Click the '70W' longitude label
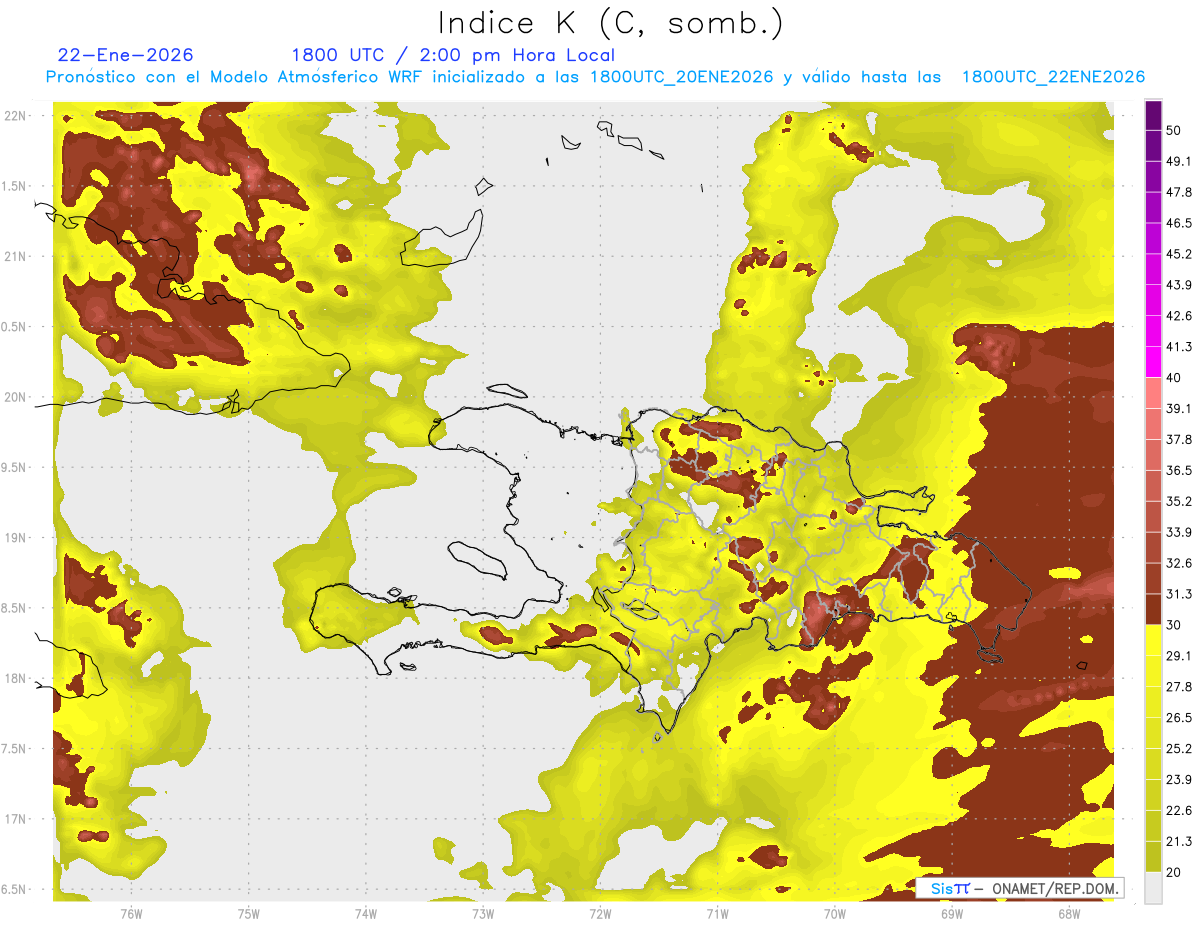The height and width of the screenshot is (927, 1200). (x=835, y=914)
